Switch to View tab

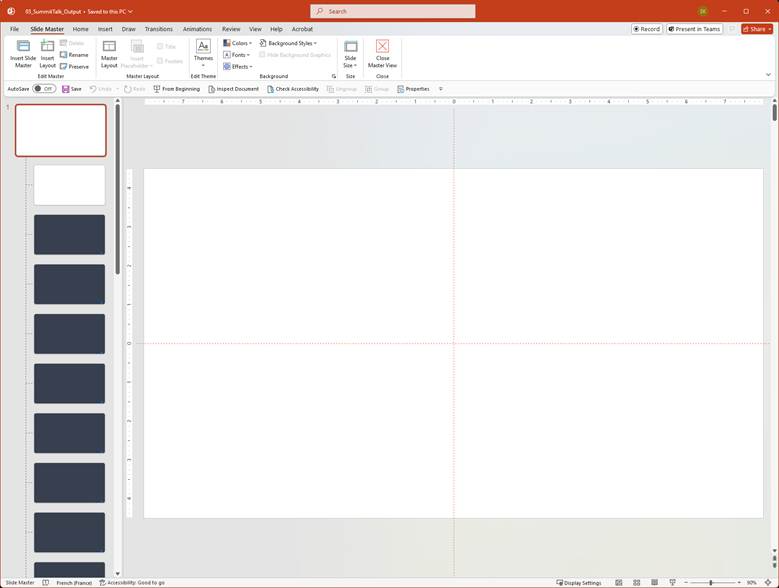coord(255,29)
